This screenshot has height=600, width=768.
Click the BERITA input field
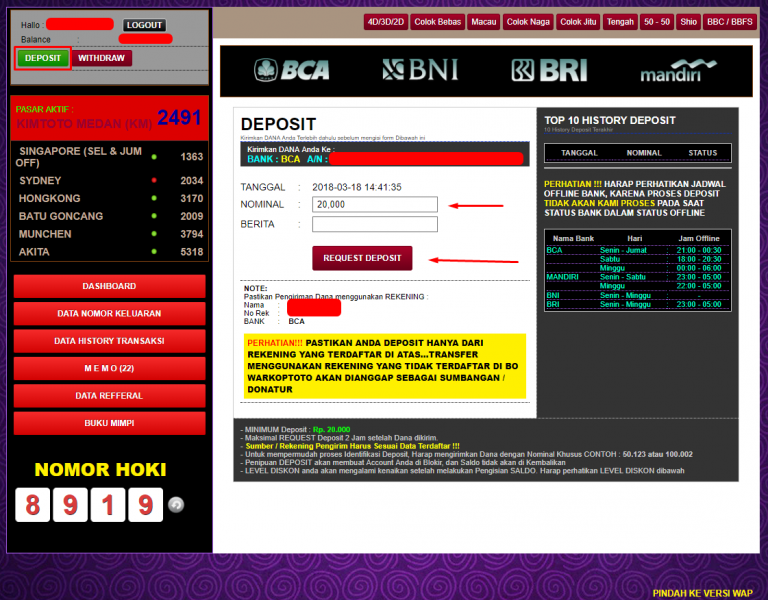(x=375, y=224)
